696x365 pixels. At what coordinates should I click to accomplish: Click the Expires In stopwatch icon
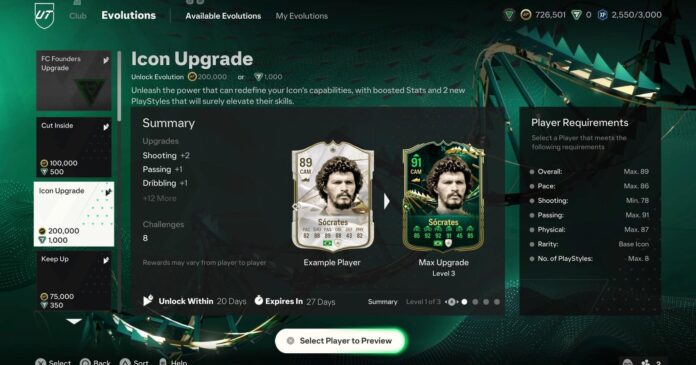tap(258, 301)
